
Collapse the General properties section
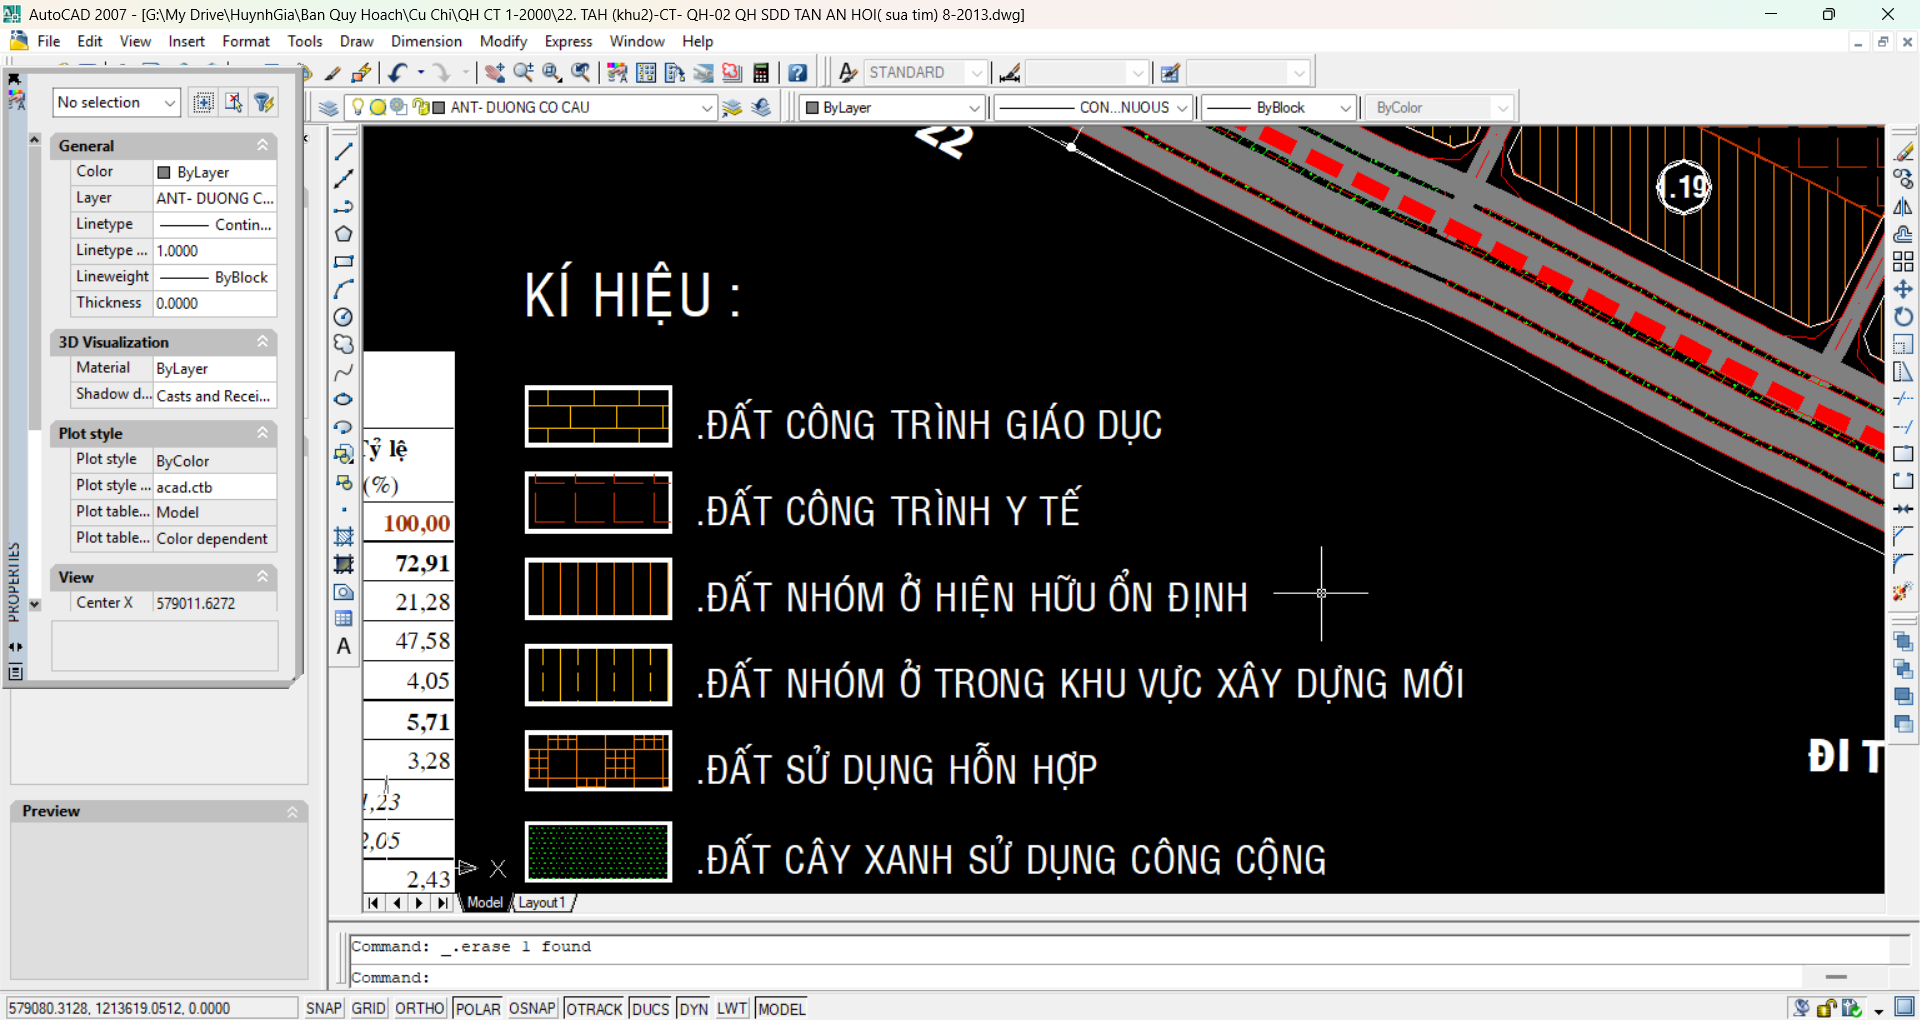click(x=263, y=146)
